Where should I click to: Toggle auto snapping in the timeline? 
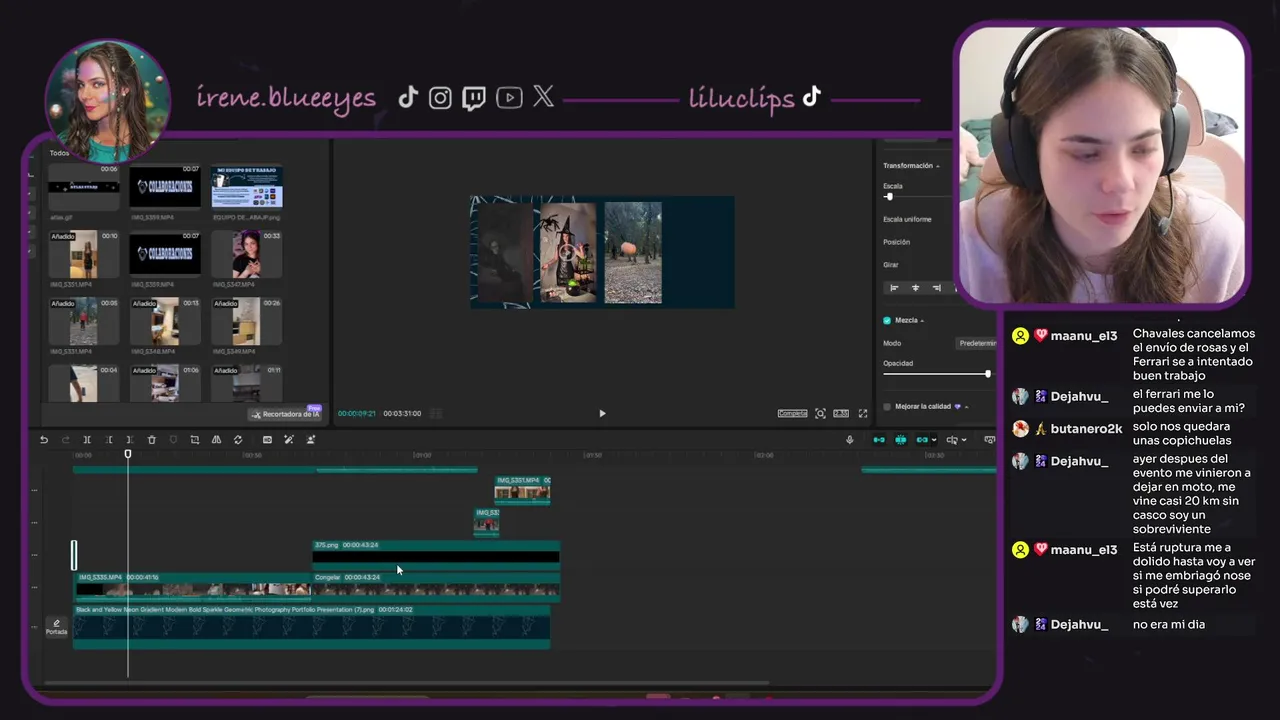click(901, 440)
